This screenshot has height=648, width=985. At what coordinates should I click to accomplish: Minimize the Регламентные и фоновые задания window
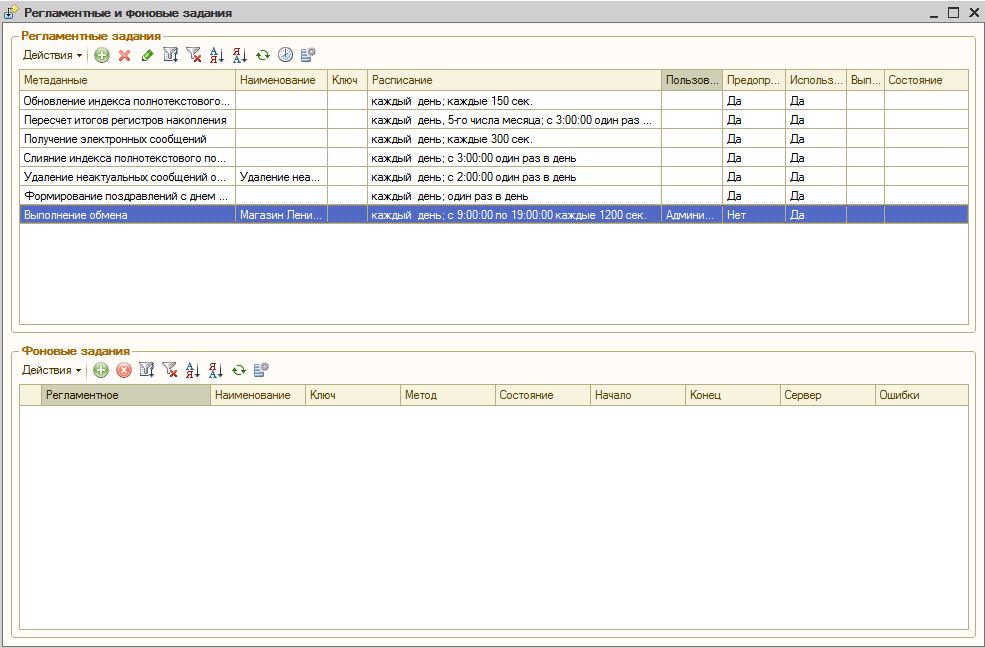[x=935, y=14]
